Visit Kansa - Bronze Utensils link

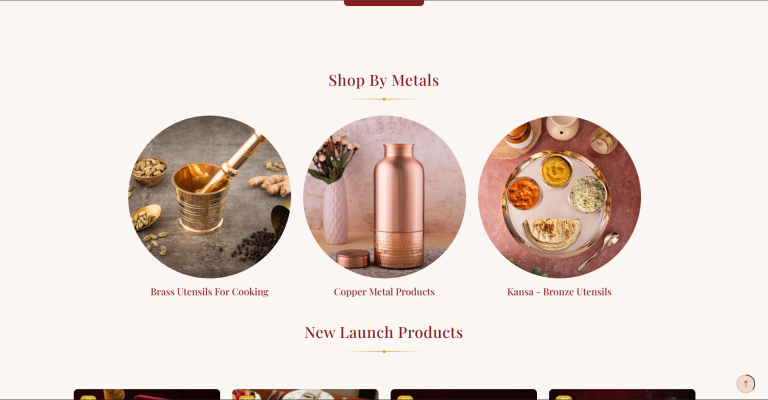559,292
